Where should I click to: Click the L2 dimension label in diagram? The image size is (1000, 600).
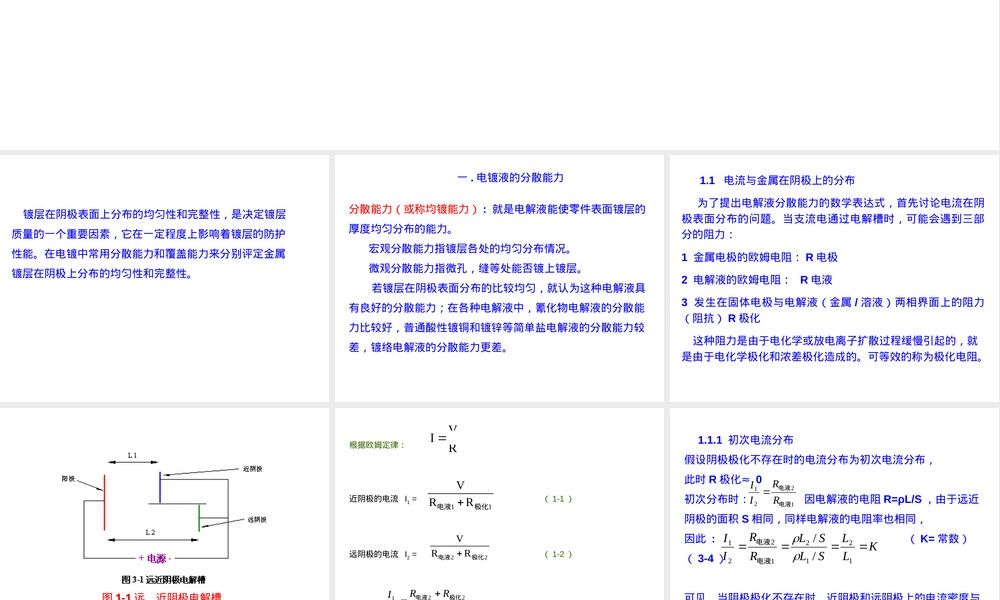click(x=150, y=532)
